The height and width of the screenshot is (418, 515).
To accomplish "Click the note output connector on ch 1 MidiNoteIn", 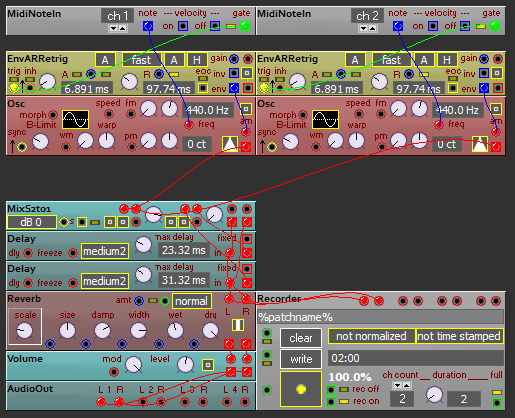I will [x=148, y=26].
